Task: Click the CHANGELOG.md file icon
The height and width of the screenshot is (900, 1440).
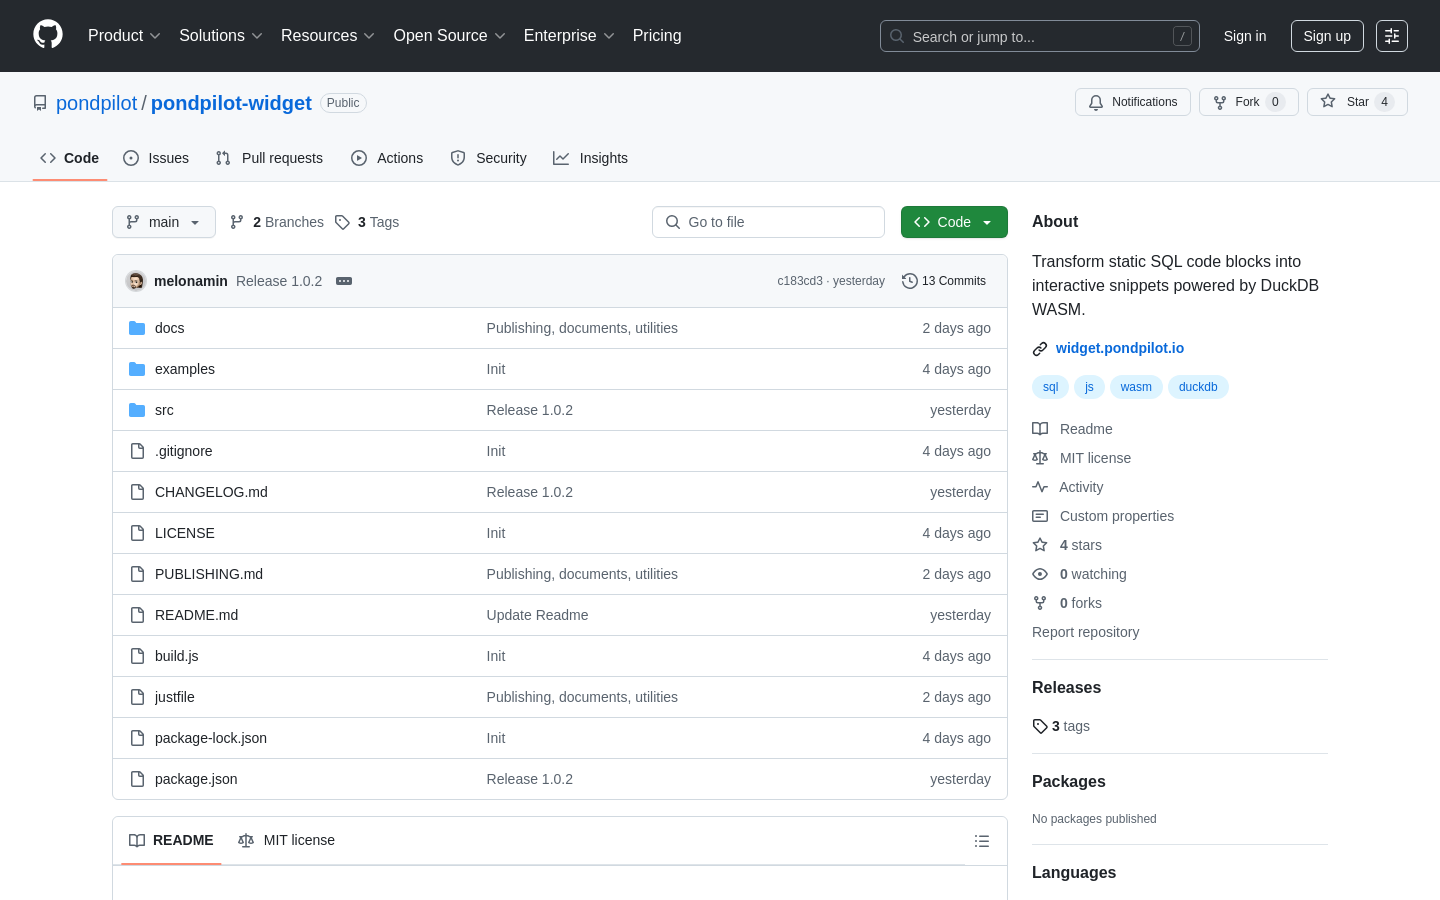Action: point(137,492)
